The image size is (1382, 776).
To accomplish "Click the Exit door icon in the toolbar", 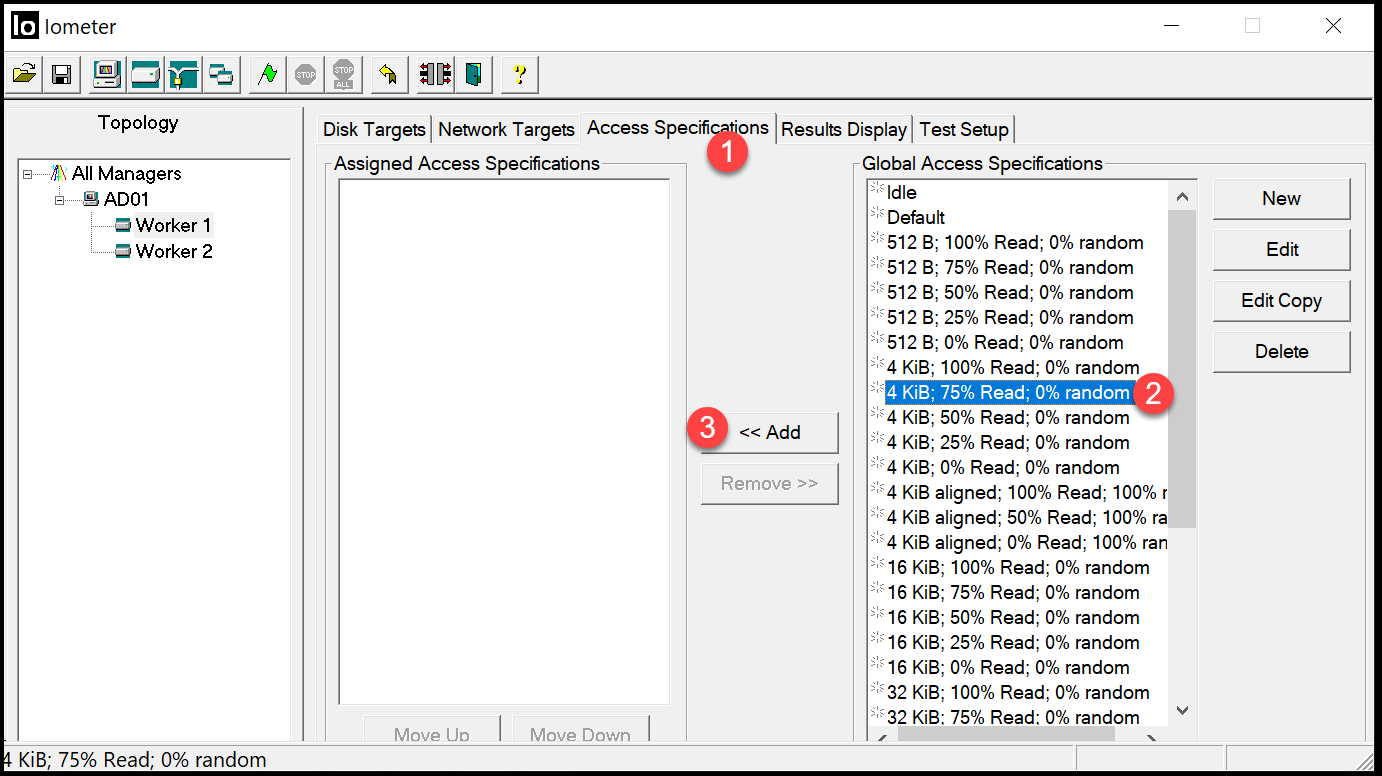I will (x=473, y=74).
